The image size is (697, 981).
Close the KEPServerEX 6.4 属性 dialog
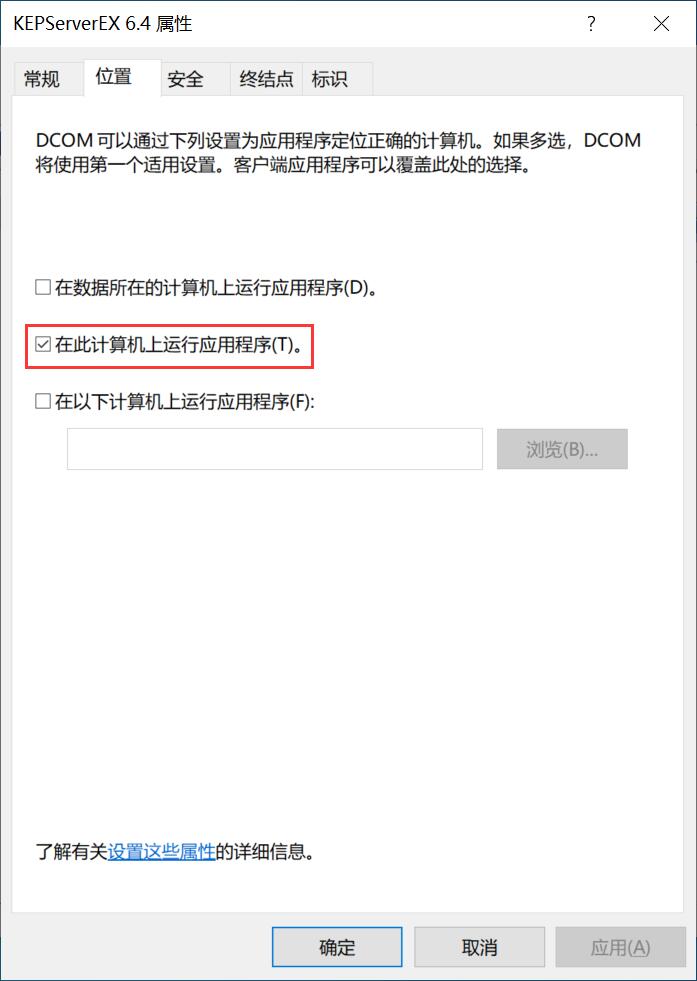click(661, 24)
